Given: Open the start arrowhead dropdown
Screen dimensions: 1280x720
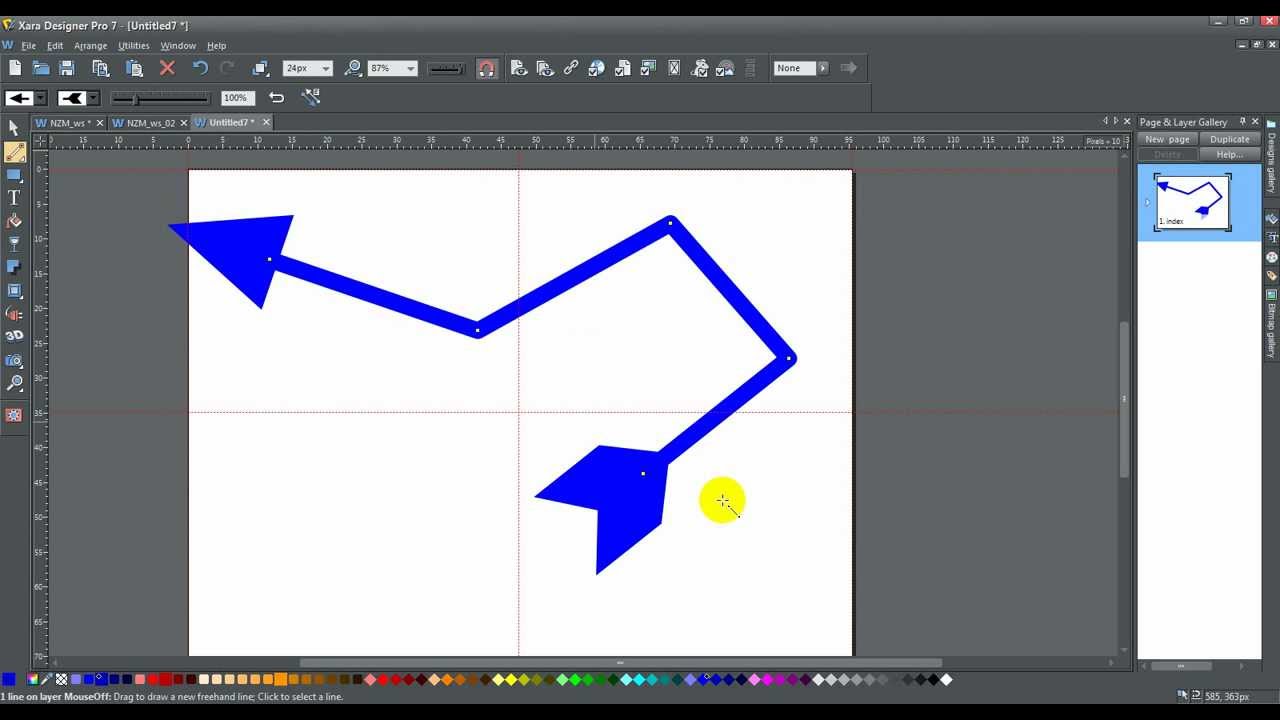Looking at the screenshot, I should click(41, 98).
